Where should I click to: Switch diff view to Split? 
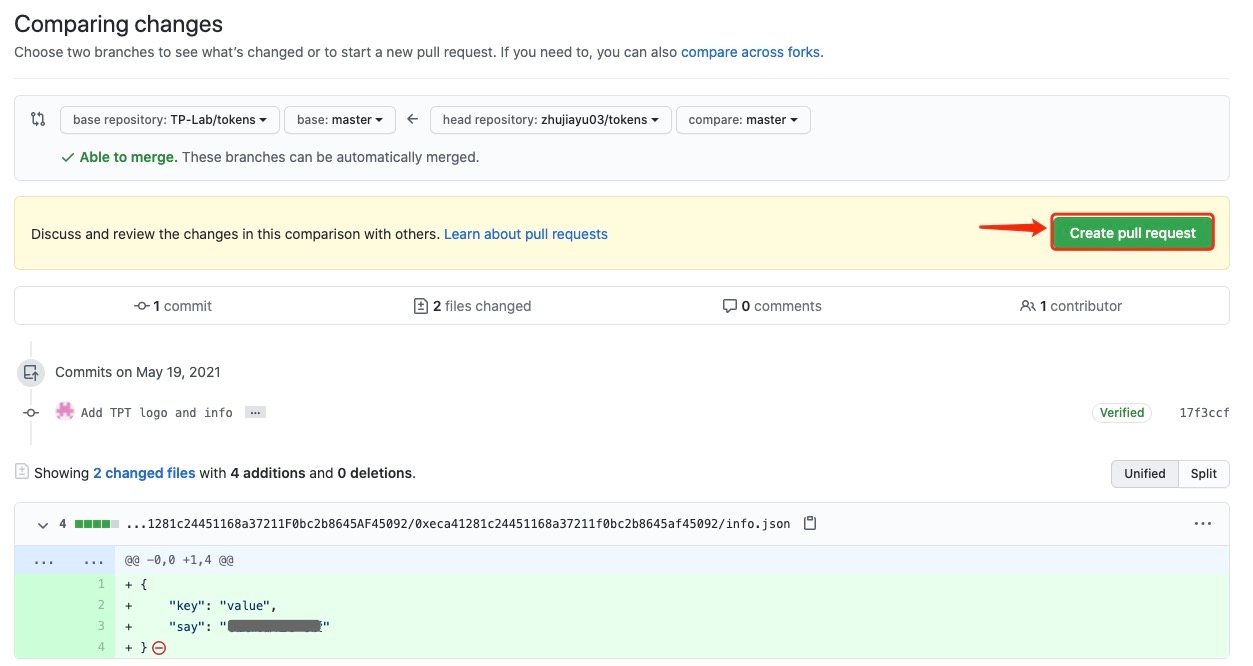point(1203,473)
